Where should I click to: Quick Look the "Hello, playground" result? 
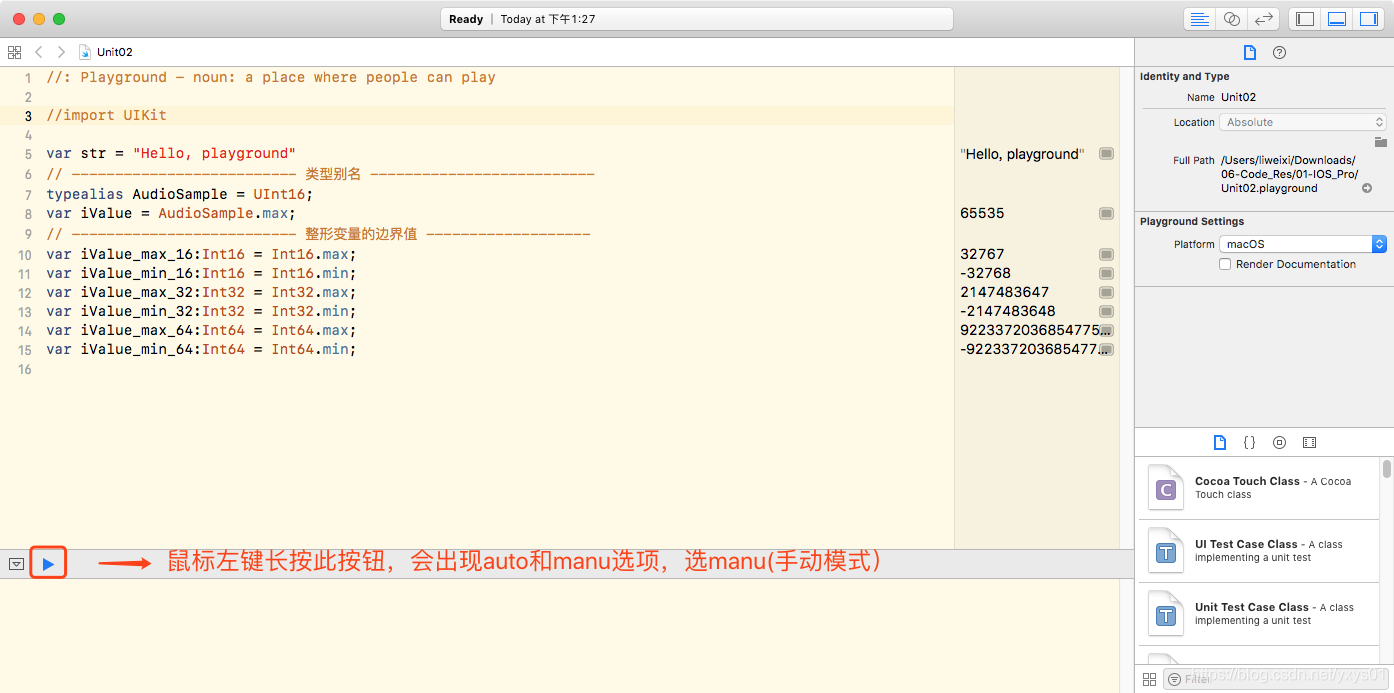click(1106, 154)
